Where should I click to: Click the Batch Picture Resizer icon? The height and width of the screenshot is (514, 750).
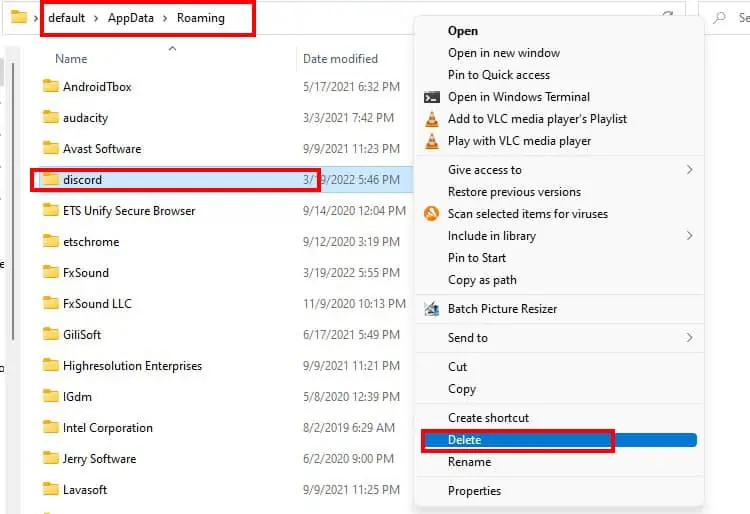click(x=431, y=309)
